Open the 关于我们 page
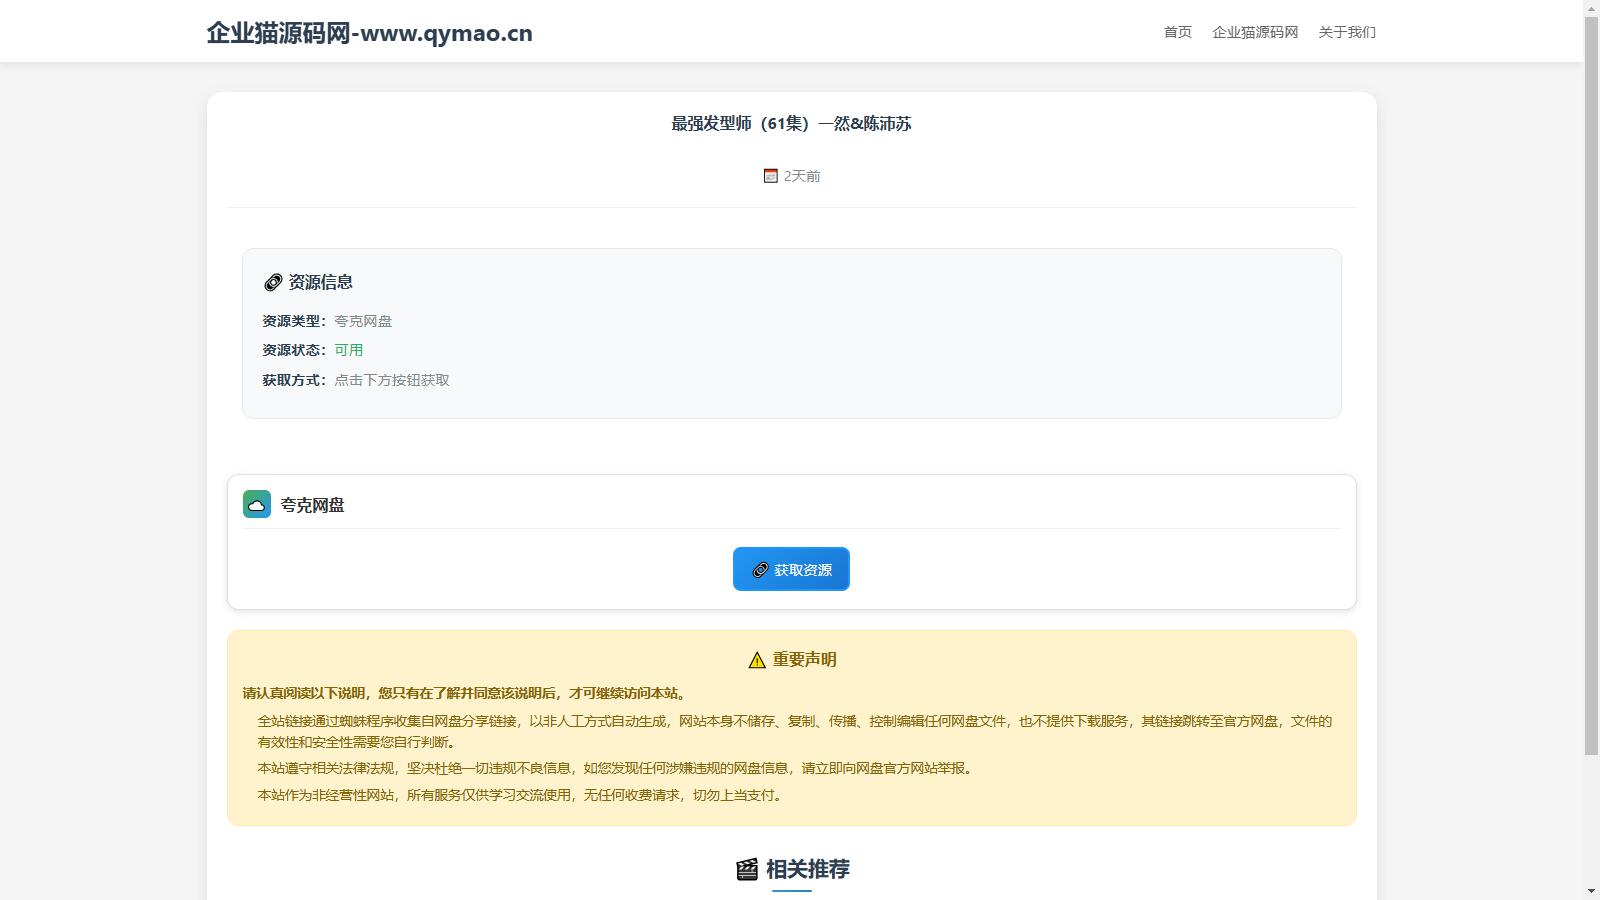This screenshot has height=900, width=1600. click(x=1346, y=32)
